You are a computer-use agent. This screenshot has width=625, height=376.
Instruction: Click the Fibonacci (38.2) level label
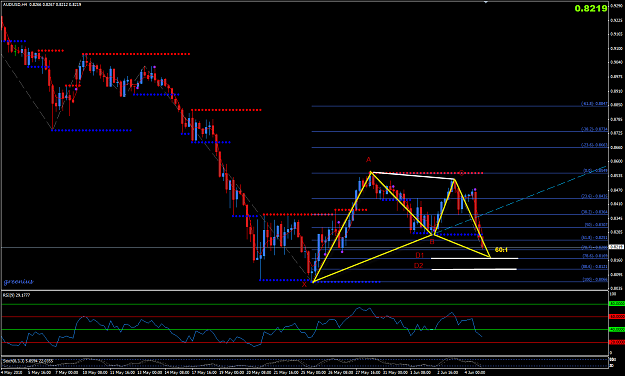pos(594,212)
